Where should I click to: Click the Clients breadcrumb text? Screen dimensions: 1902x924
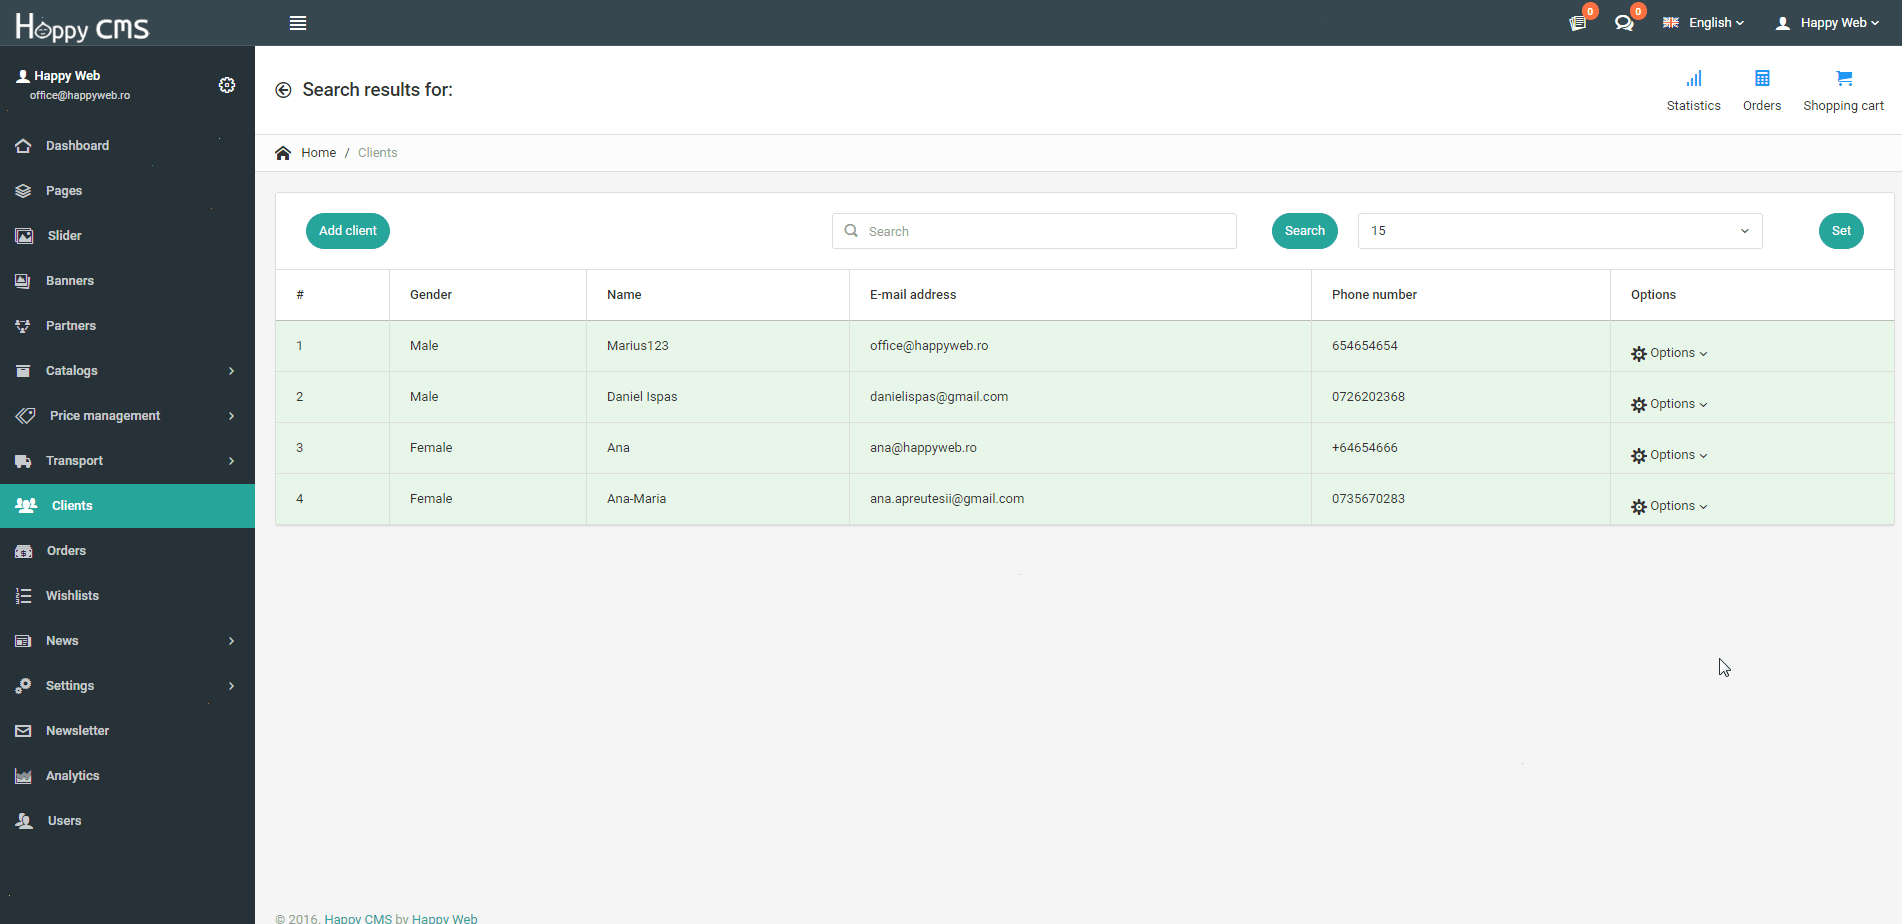378,153
